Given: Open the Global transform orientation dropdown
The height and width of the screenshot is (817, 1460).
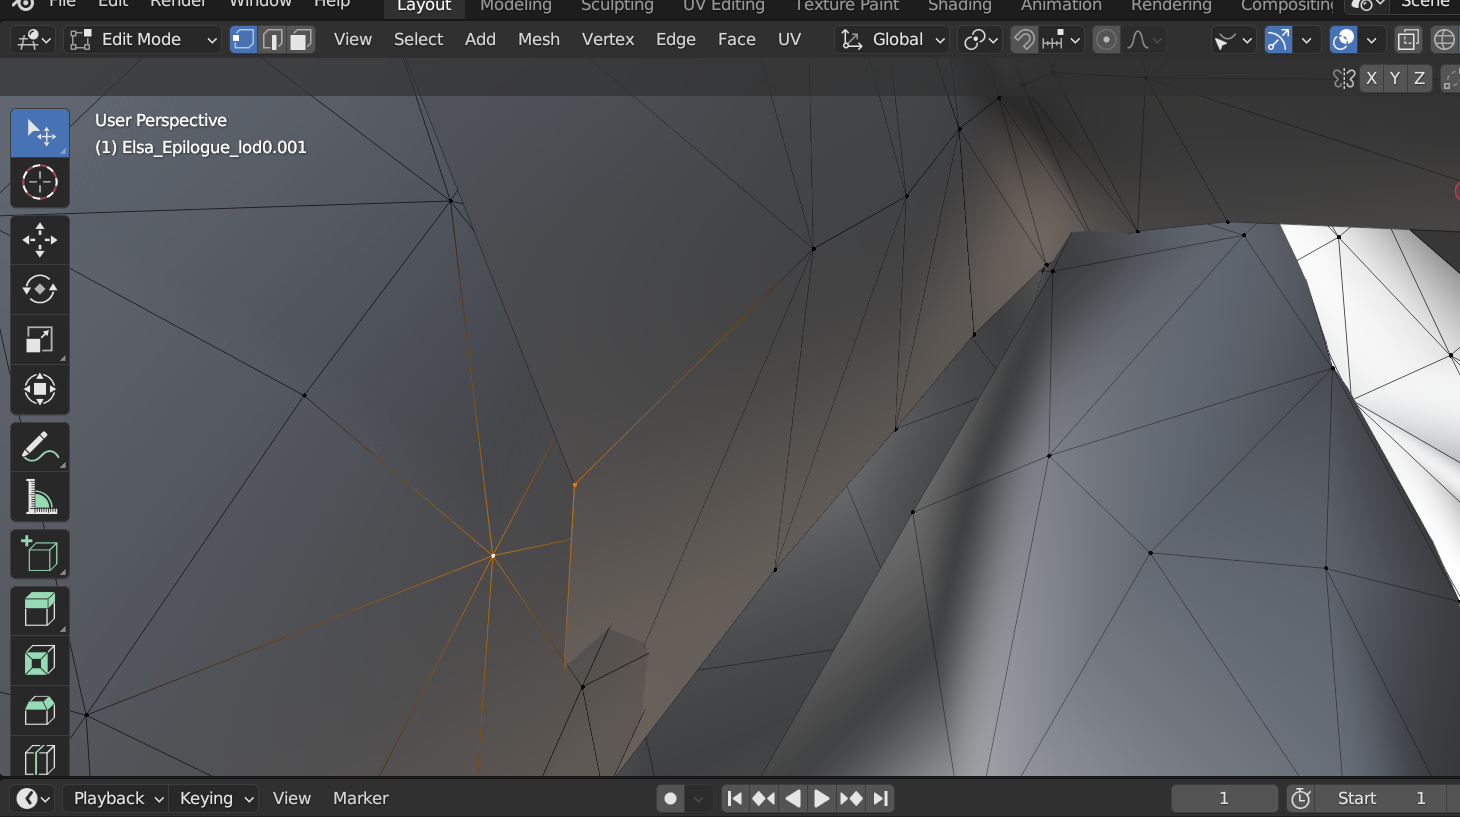Looking at the screenshot, I should coord(893,39).
